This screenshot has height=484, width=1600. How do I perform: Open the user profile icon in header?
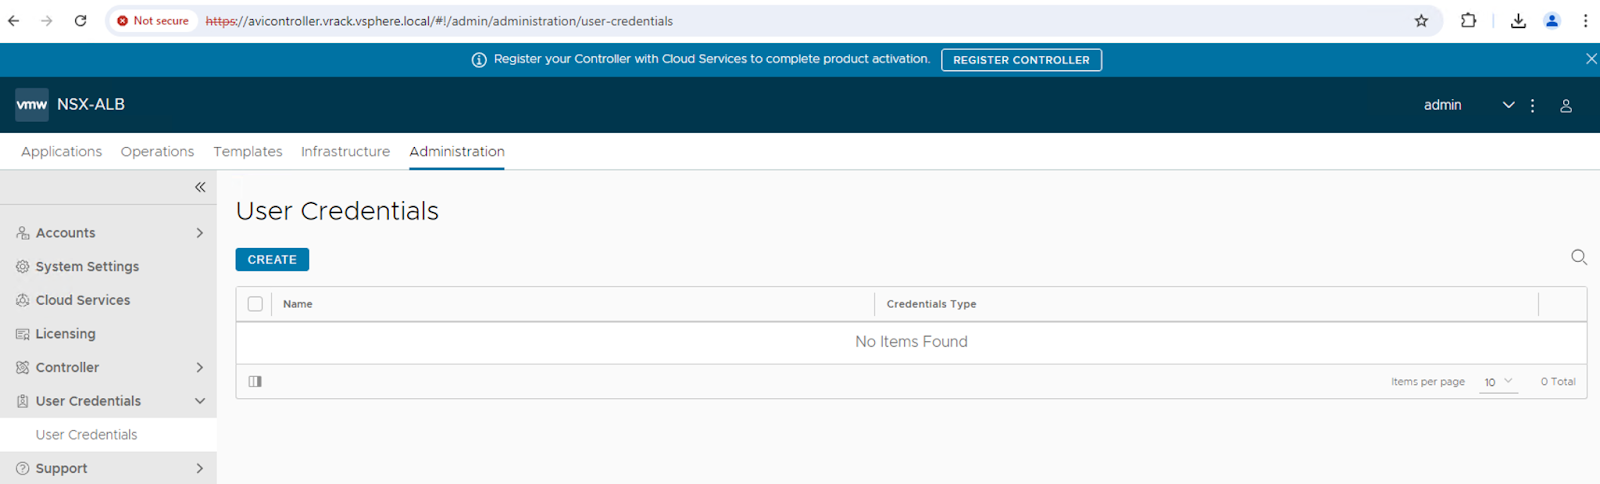pyautogui.click(x=1566, y=105)
